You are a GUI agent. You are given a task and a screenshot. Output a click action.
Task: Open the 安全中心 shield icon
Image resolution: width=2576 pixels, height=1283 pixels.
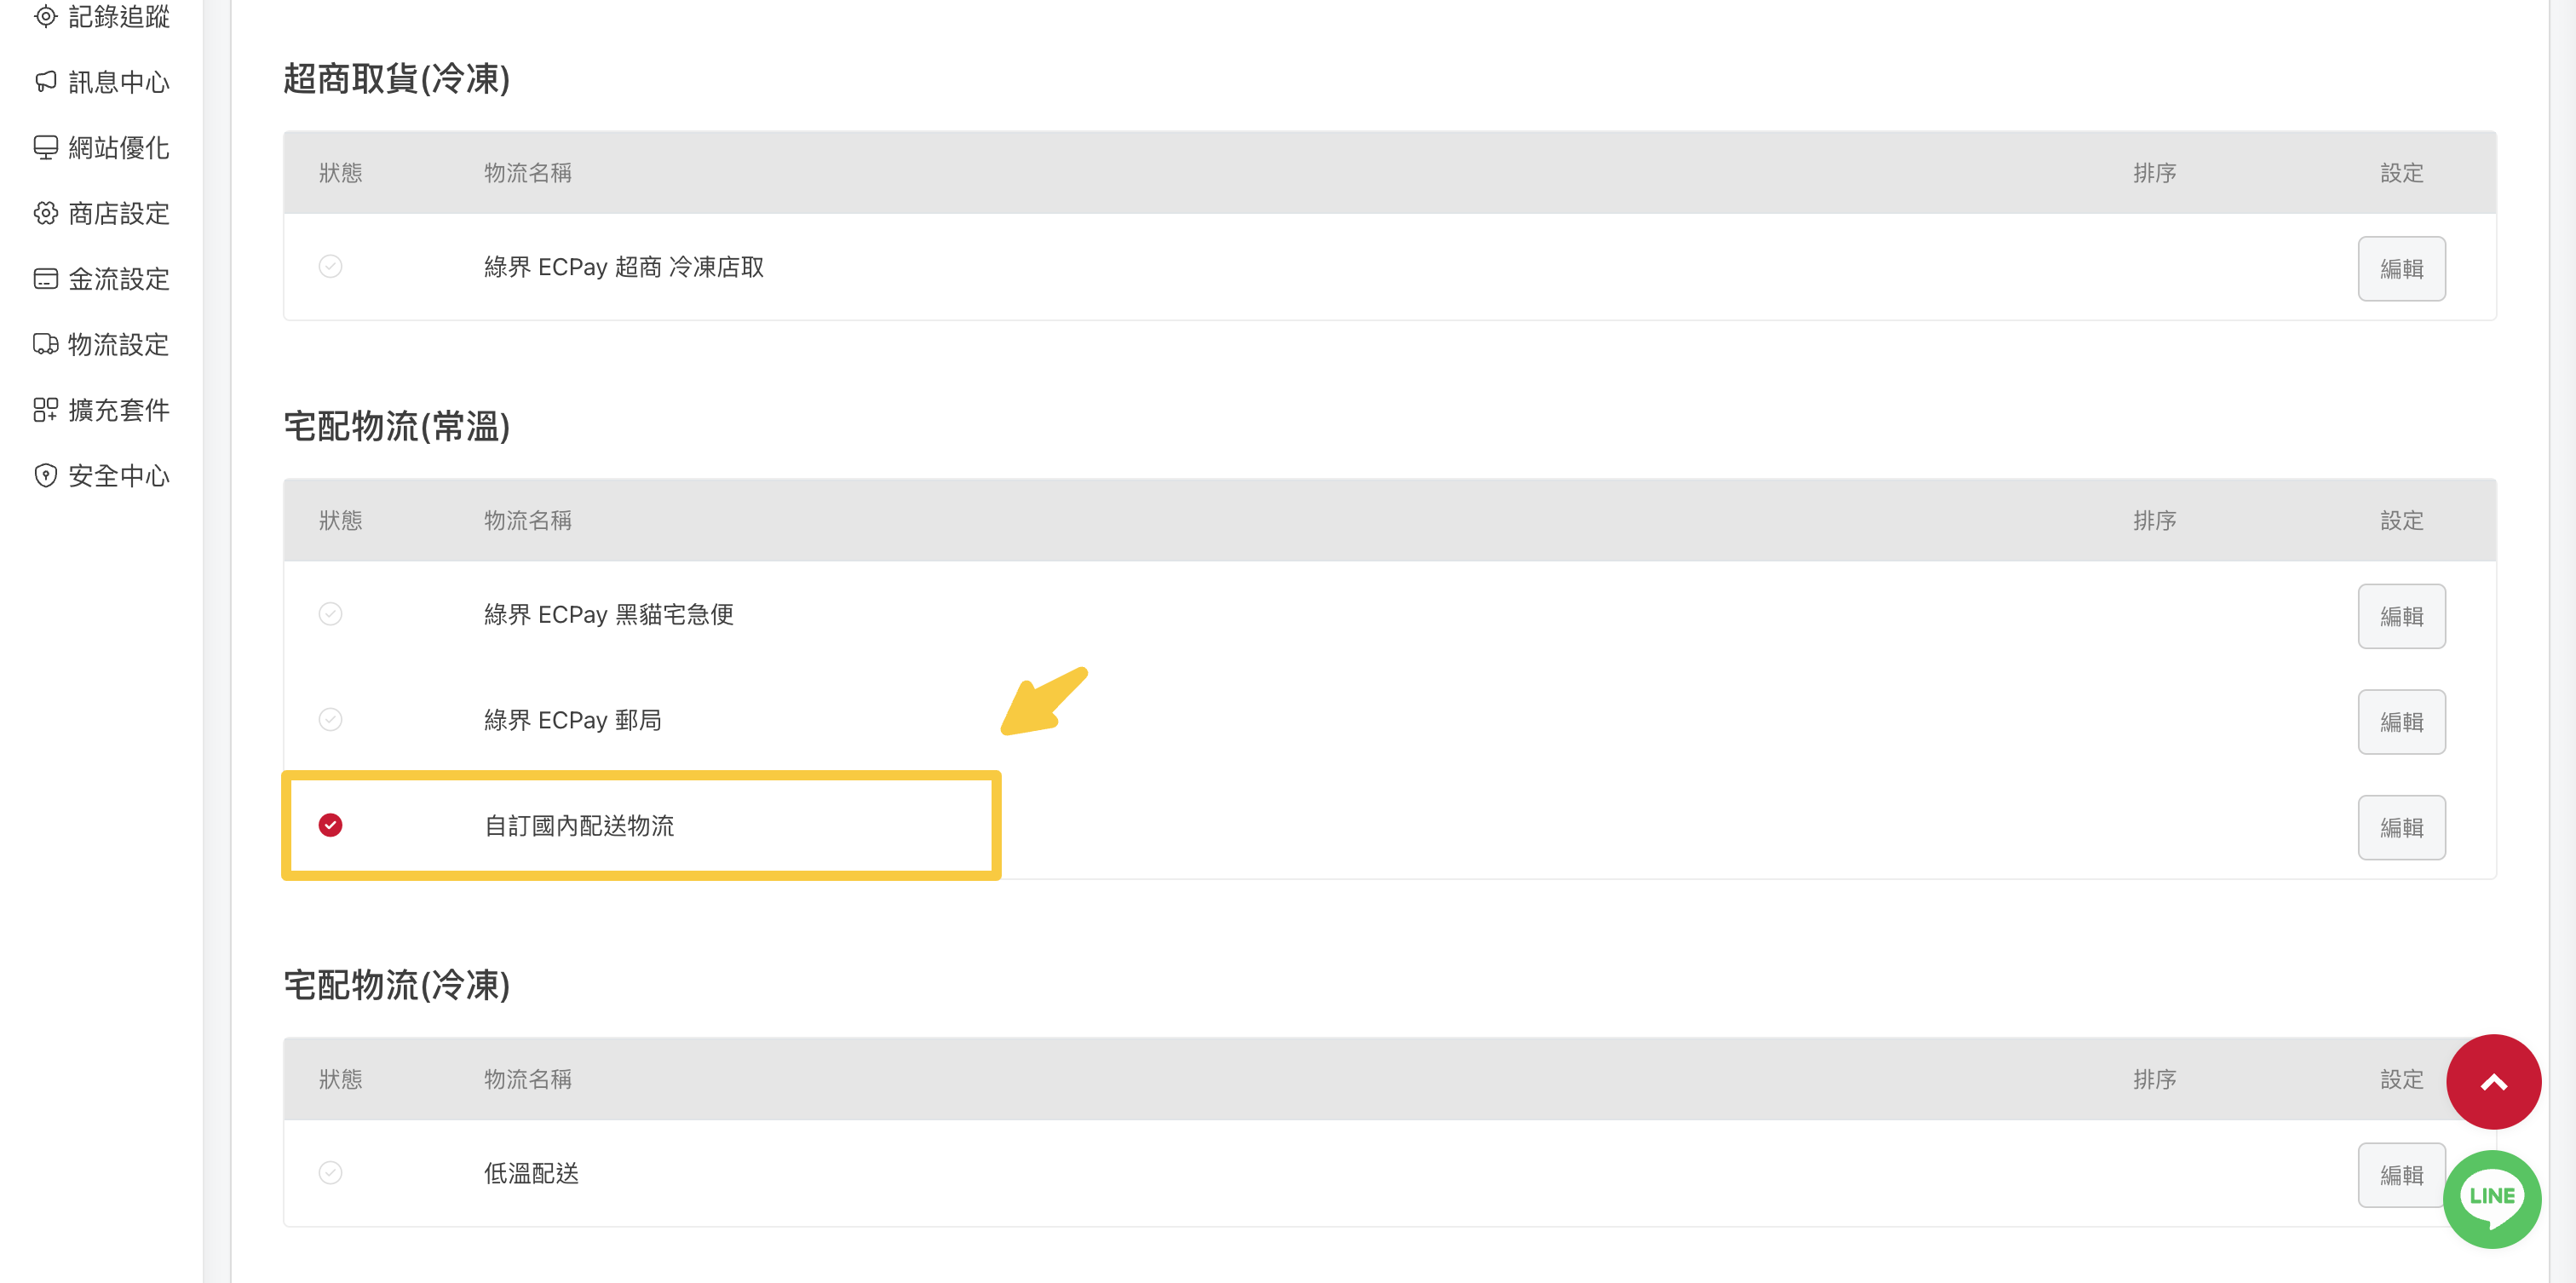[x=45, y=476]
